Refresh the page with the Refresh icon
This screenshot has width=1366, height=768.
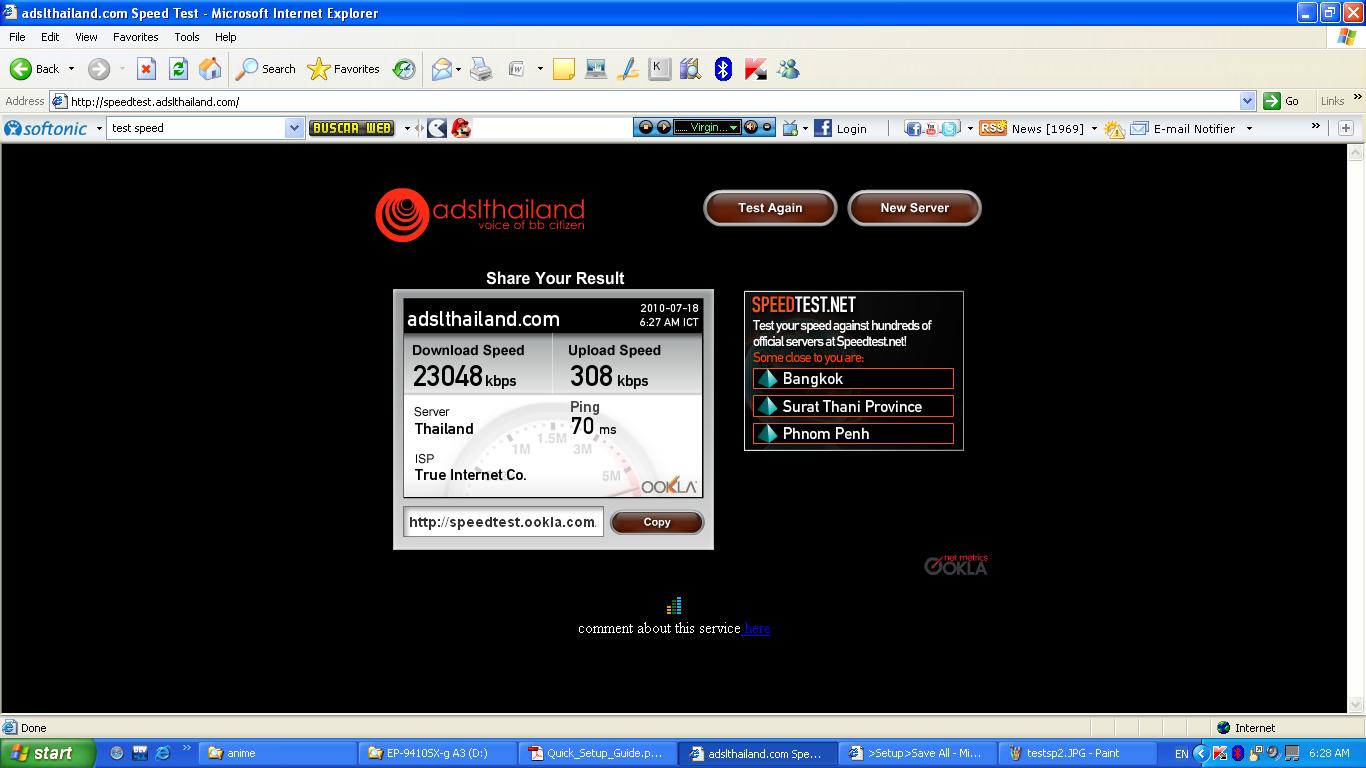pyautogui.click(x=178, y=69)
